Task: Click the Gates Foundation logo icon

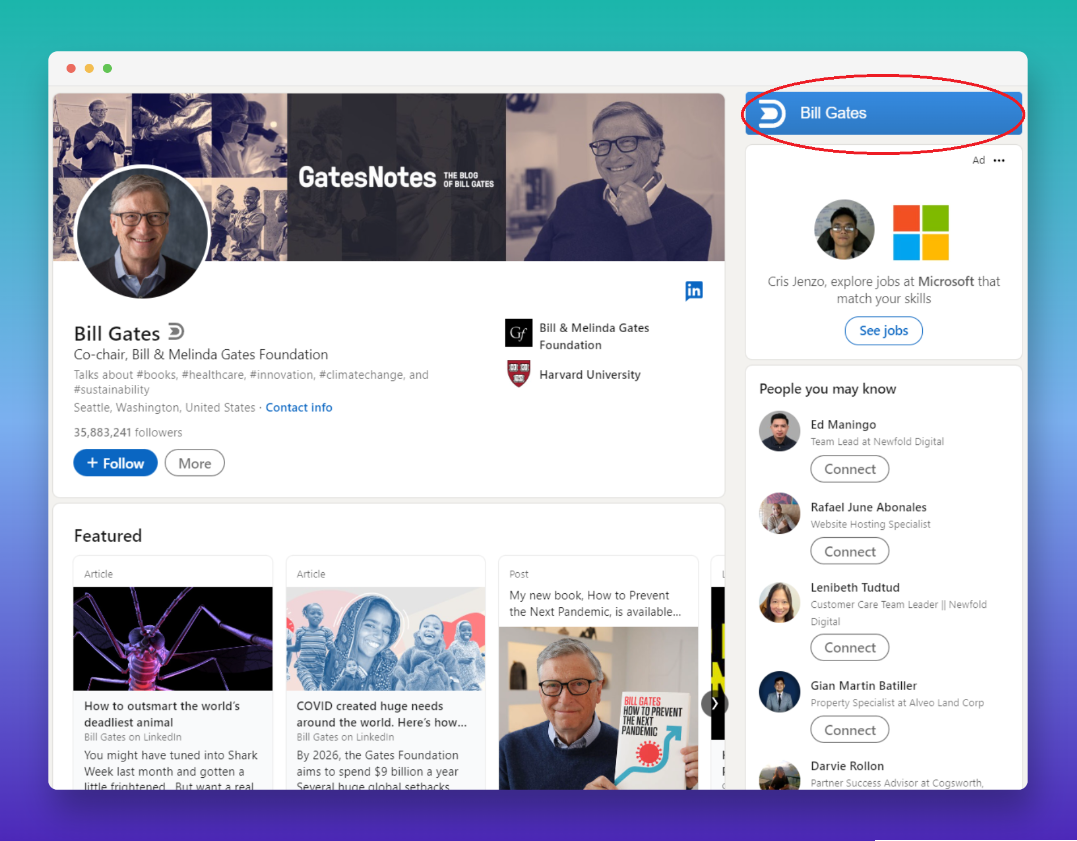Action: 519,333
